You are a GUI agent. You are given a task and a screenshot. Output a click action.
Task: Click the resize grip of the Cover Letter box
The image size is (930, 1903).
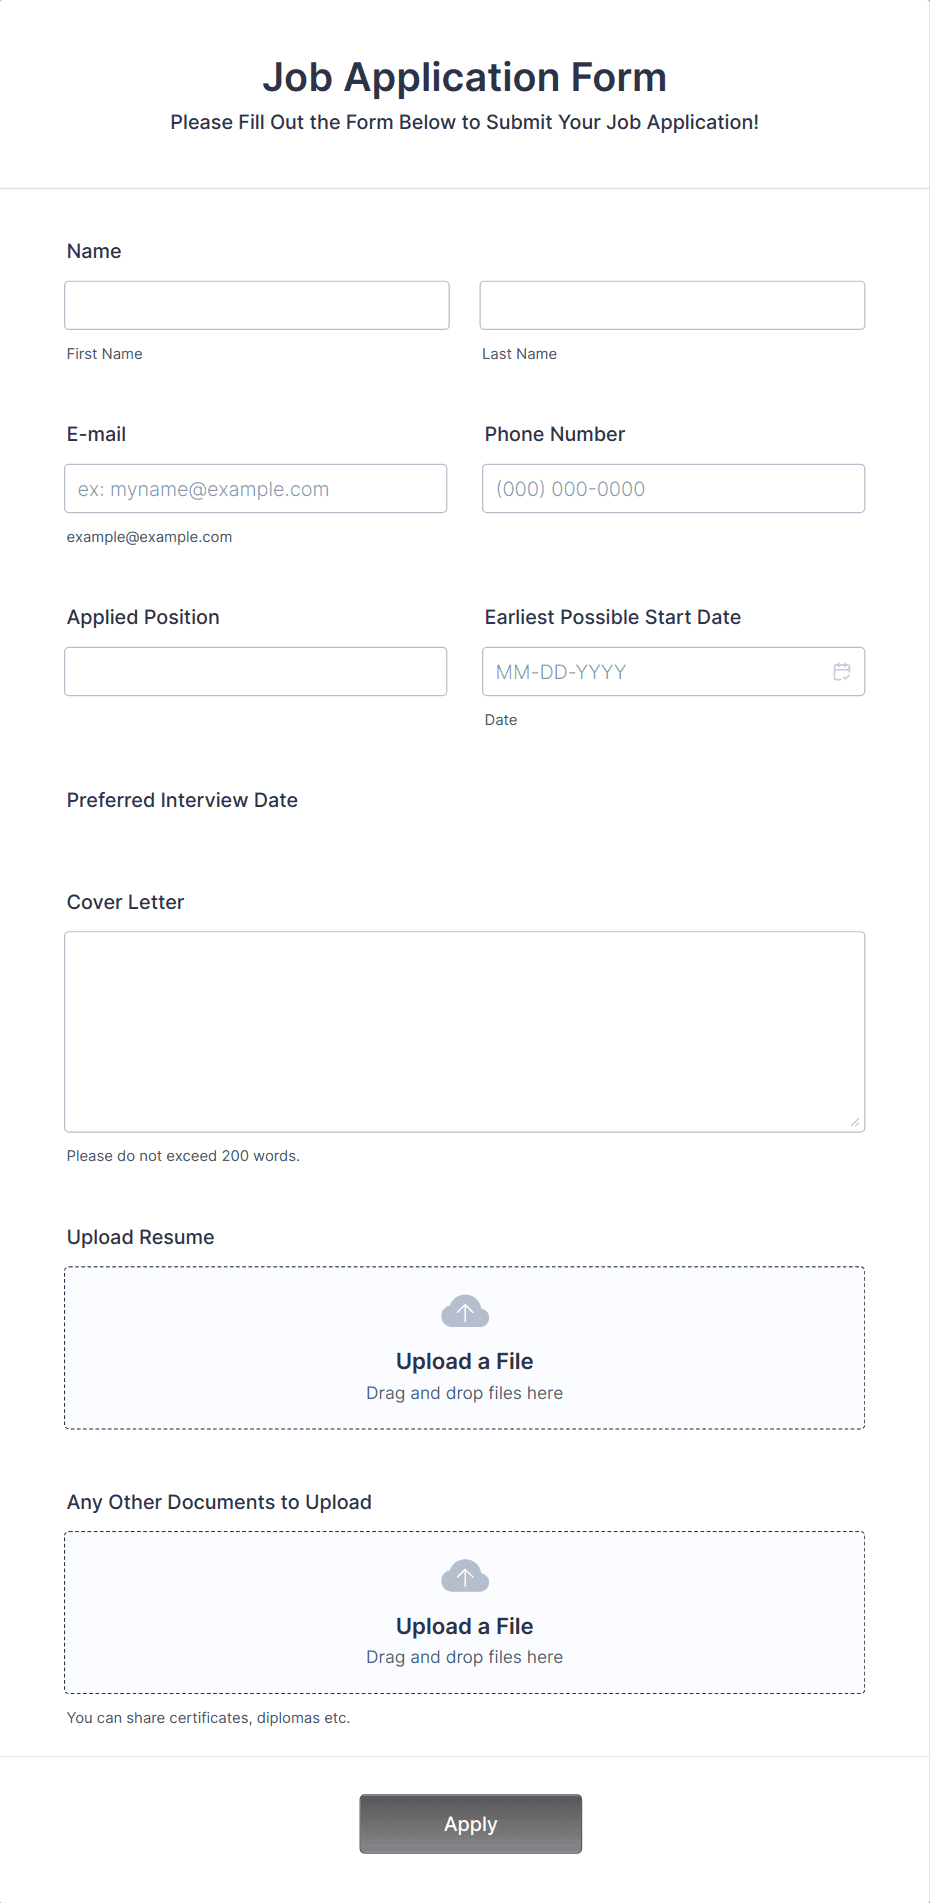coord(855,1122)
